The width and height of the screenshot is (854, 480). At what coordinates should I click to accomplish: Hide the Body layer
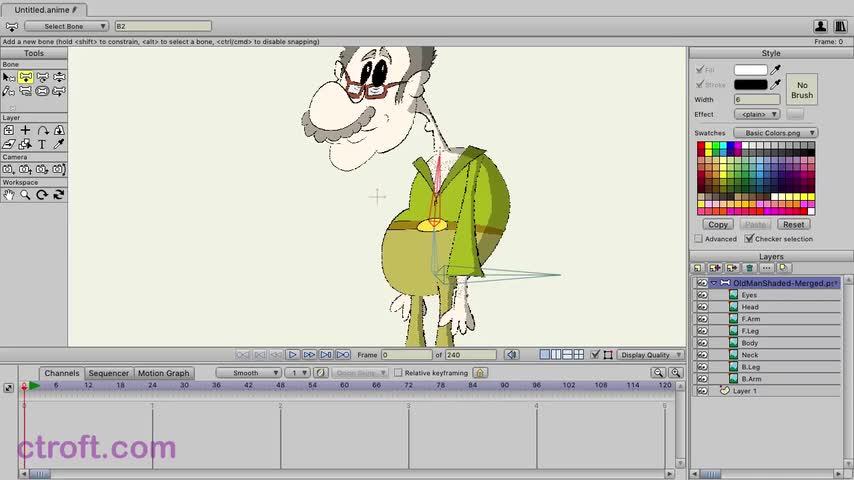[703, 343]
